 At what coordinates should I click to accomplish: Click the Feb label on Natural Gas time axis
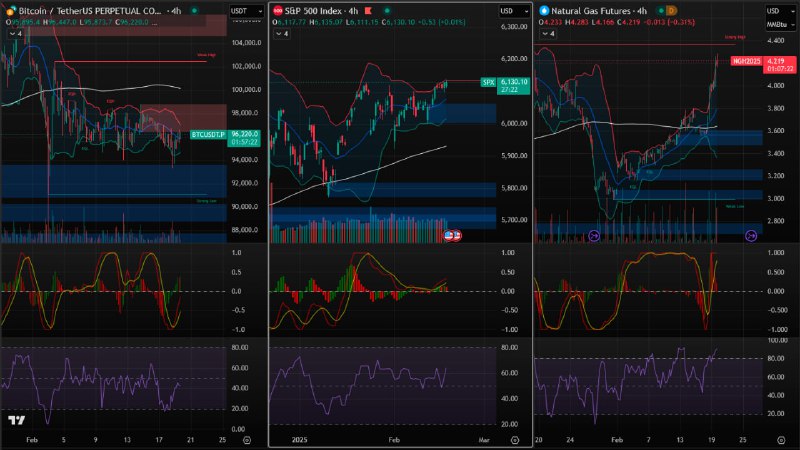click(617, 440)
